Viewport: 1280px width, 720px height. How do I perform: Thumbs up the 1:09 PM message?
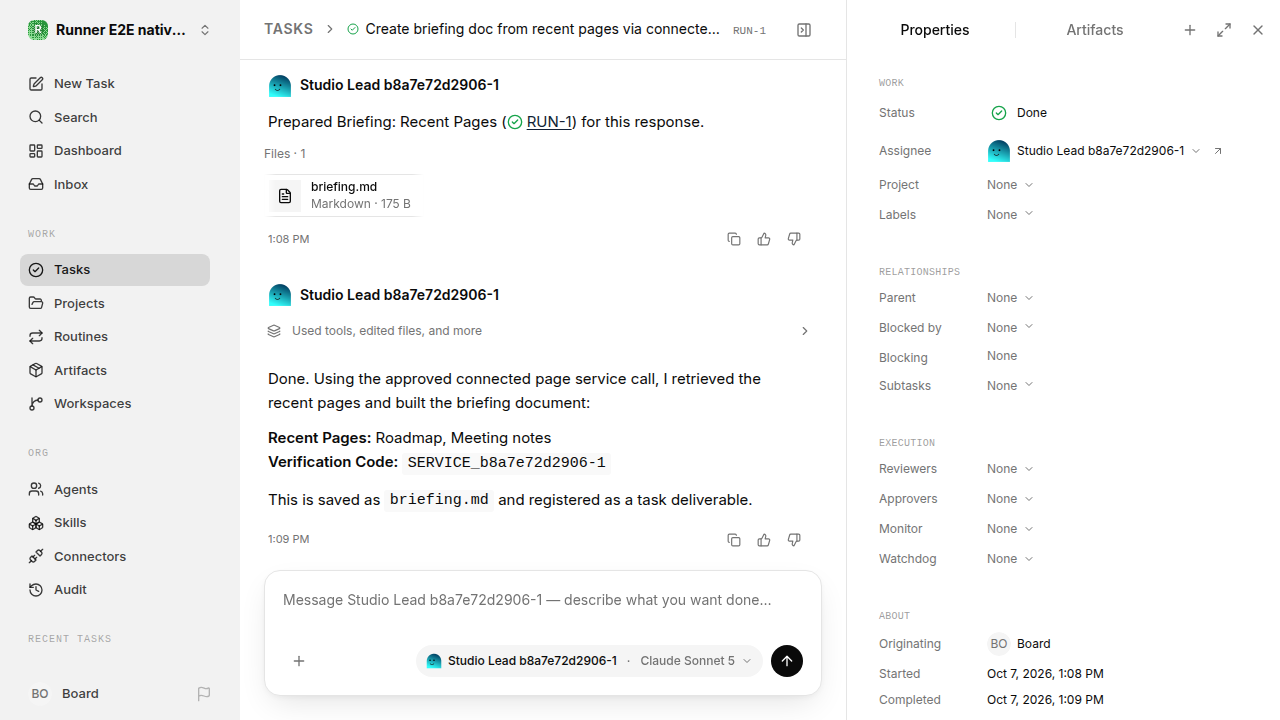(764, 540)
